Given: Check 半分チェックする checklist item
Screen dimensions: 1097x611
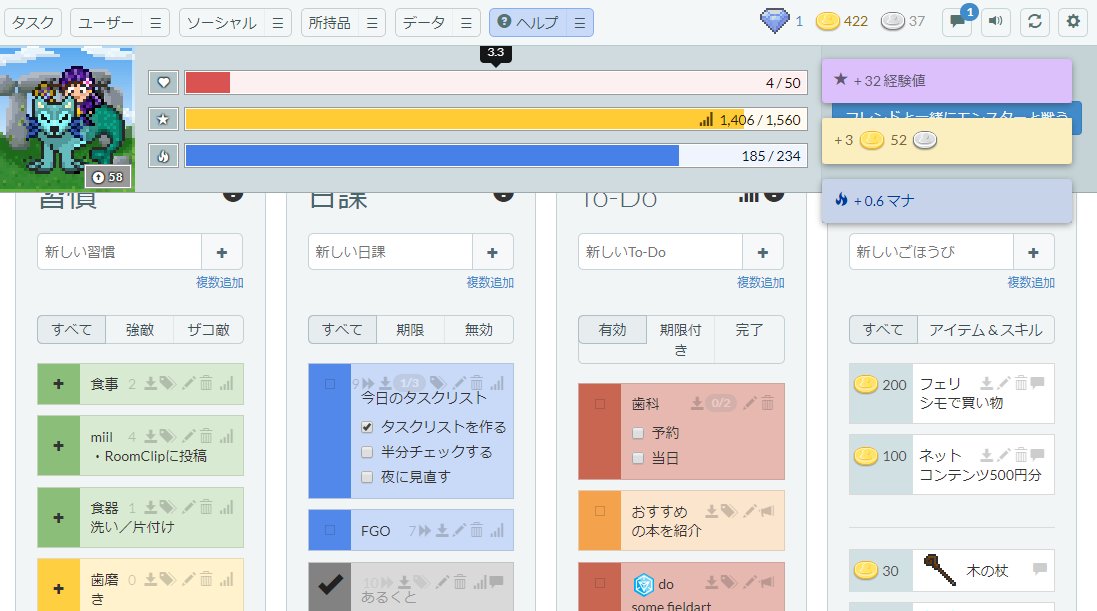Looking at the screenshot, I should 367,452.
